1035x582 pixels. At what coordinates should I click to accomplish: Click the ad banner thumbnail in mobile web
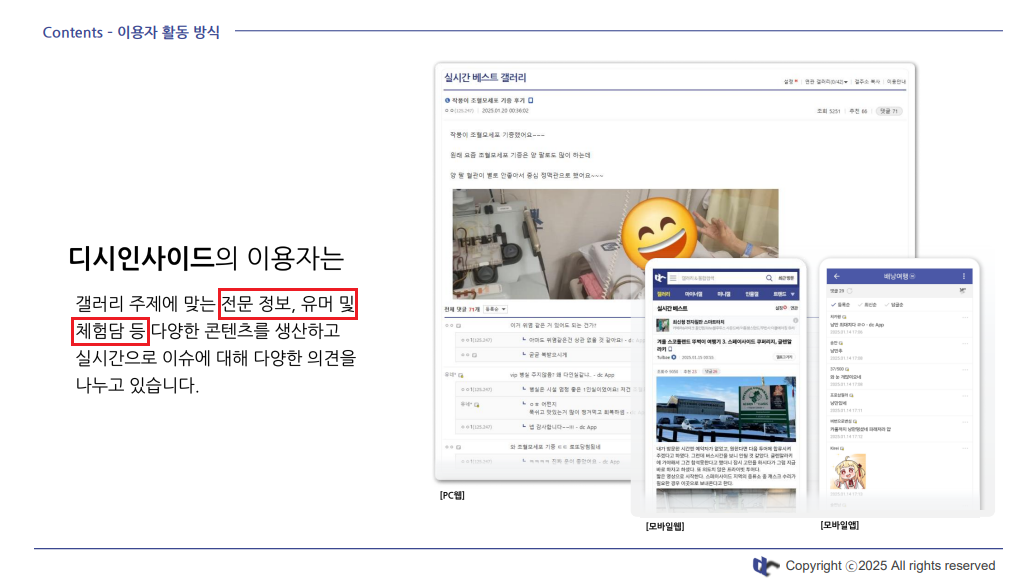(x=662, y=325)
